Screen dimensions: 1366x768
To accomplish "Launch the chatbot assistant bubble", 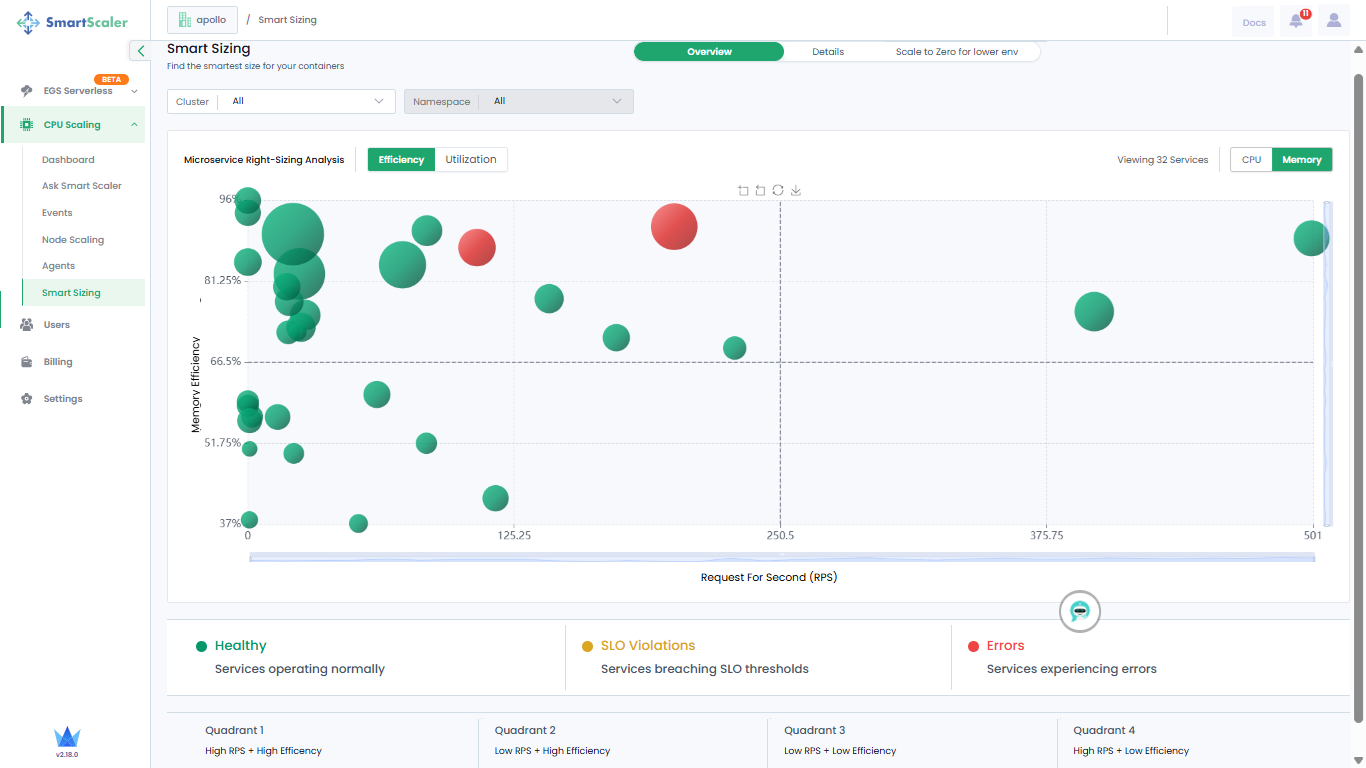I will (1079, 611).
